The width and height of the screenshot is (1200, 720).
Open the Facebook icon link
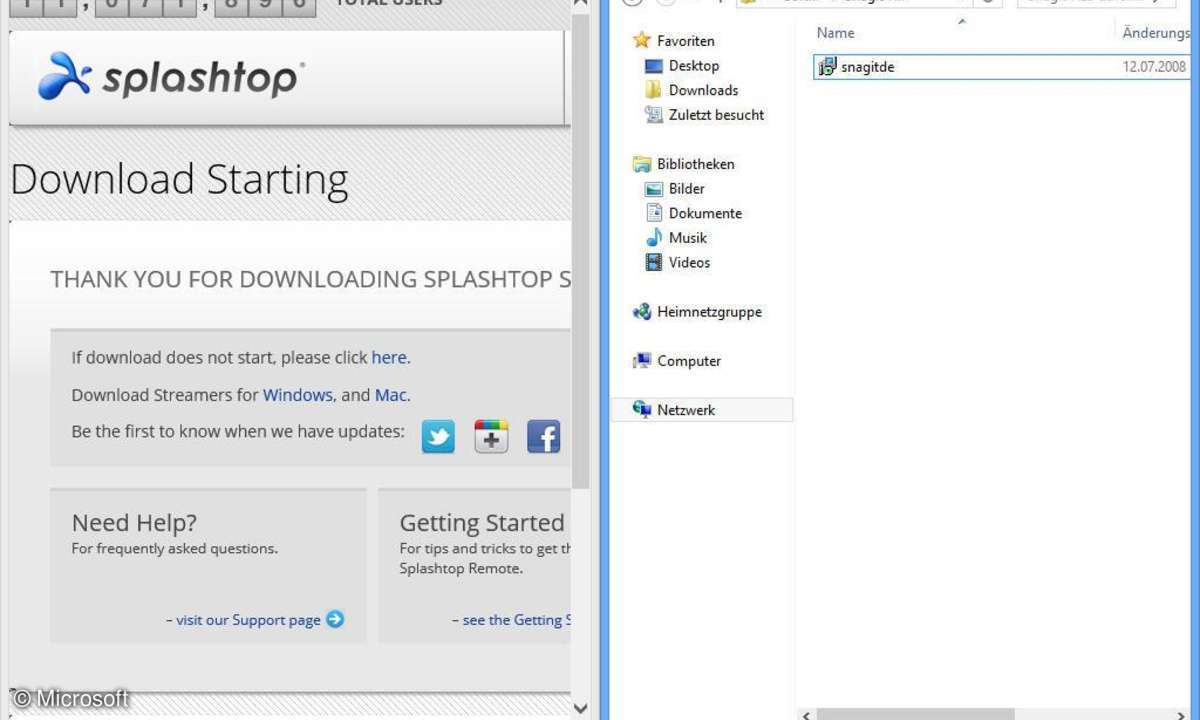point(543,436)
